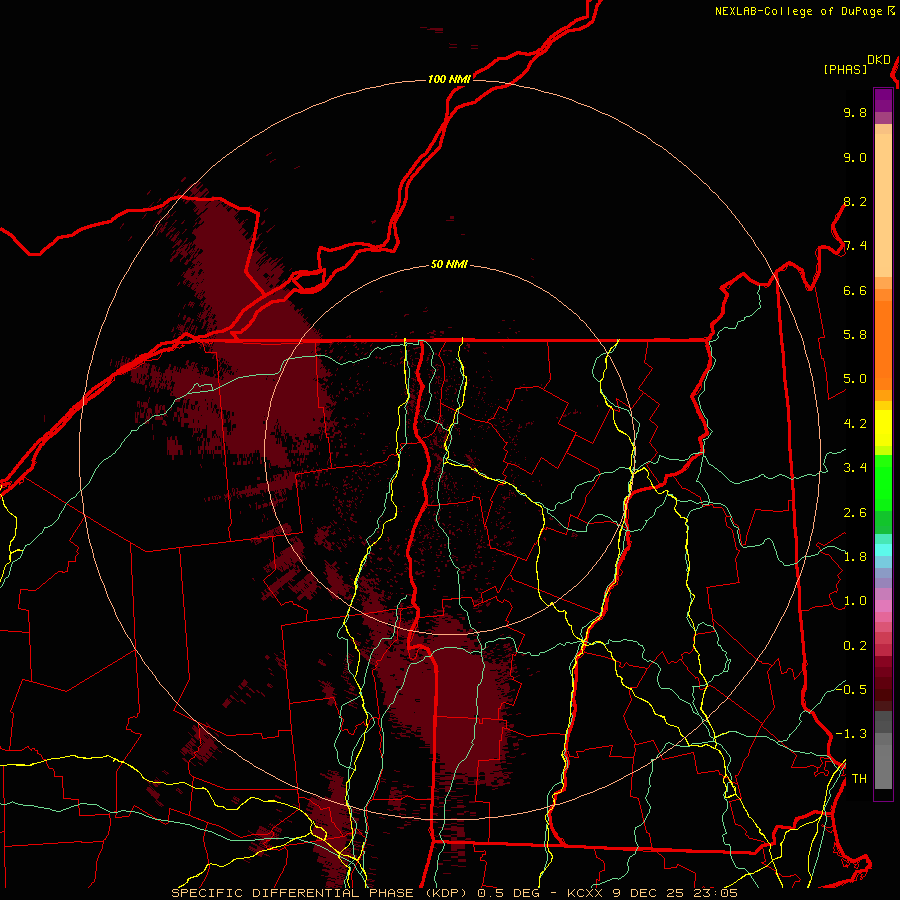
Task: Click the 7.4 legend value
Action: (x=855, y=246)
